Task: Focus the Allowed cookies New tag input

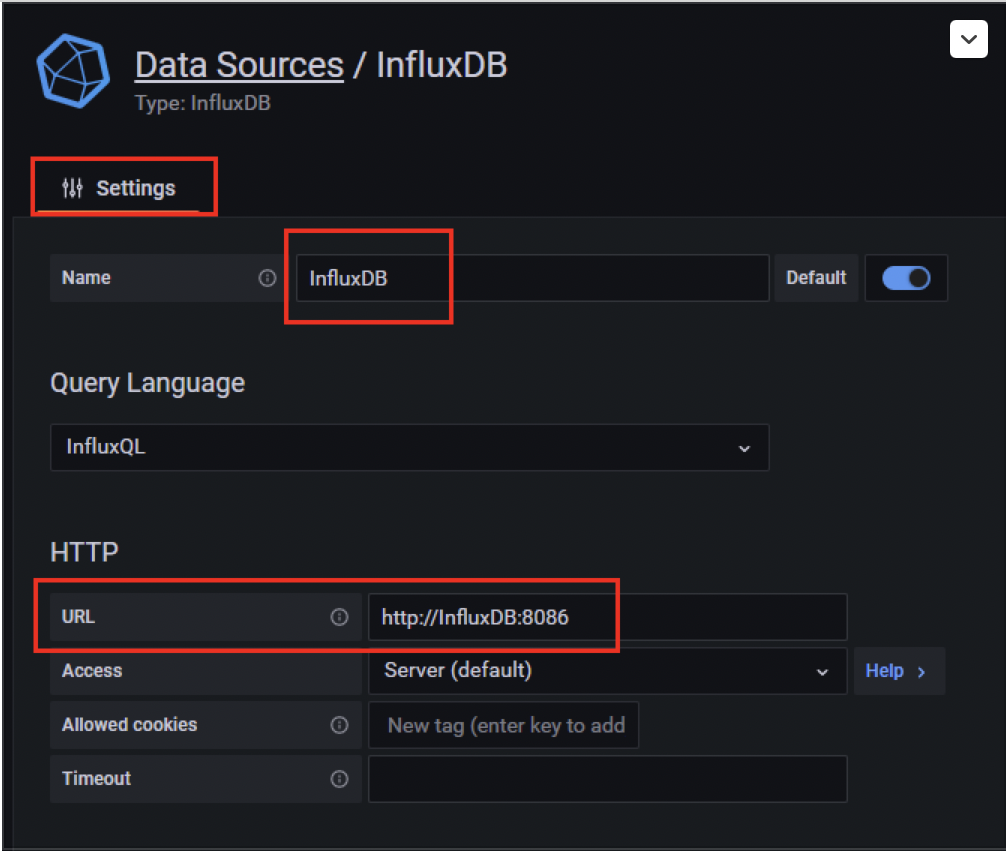Action: [x=504, y=725]
